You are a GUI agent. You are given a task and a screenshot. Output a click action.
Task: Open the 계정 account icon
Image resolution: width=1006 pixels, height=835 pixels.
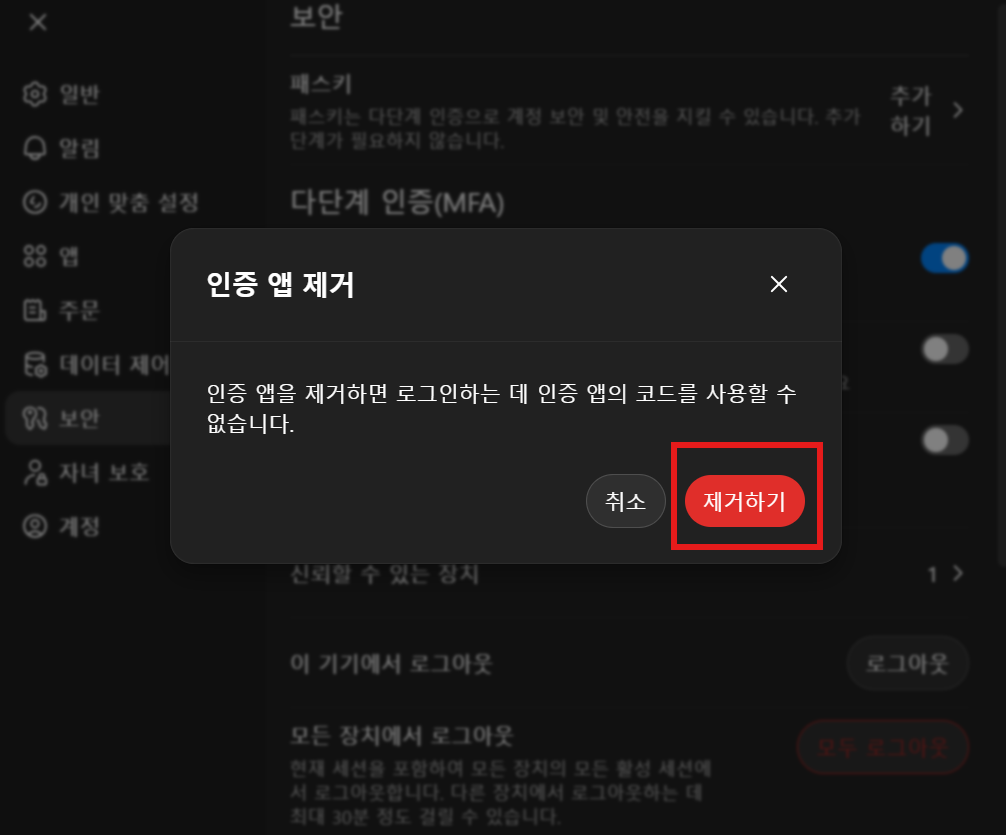35,527
